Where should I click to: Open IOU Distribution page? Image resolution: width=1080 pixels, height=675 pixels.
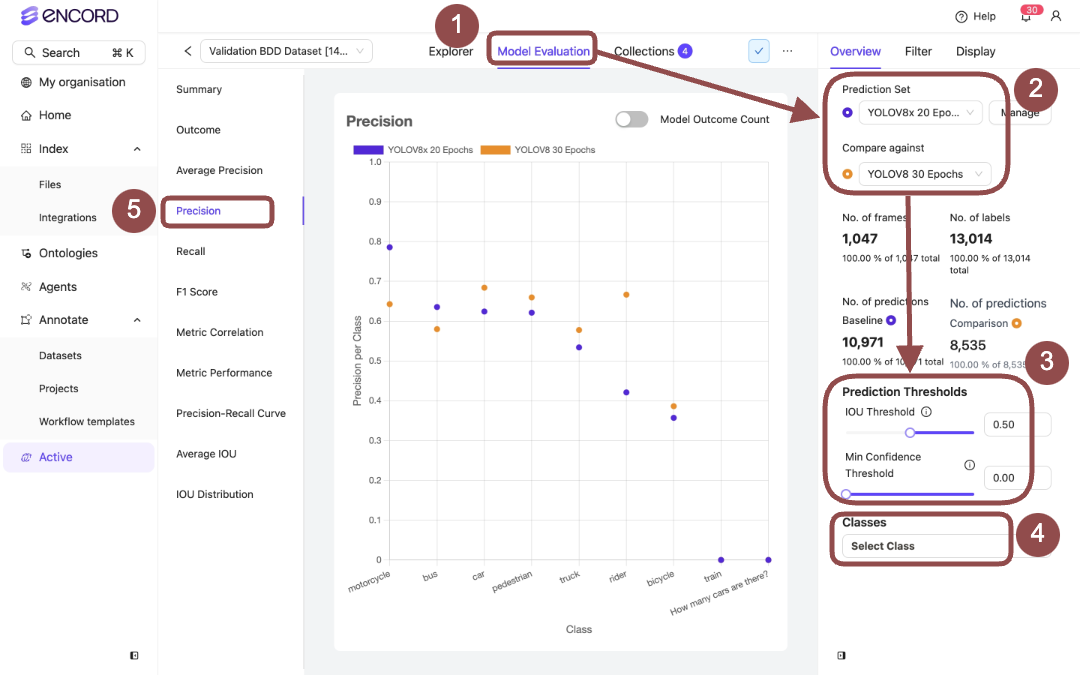pos(214,495)
